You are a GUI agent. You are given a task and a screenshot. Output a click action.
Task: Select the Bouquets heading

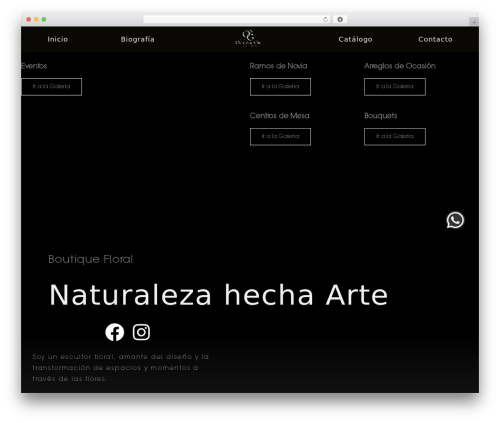click(x=380, y=116)
